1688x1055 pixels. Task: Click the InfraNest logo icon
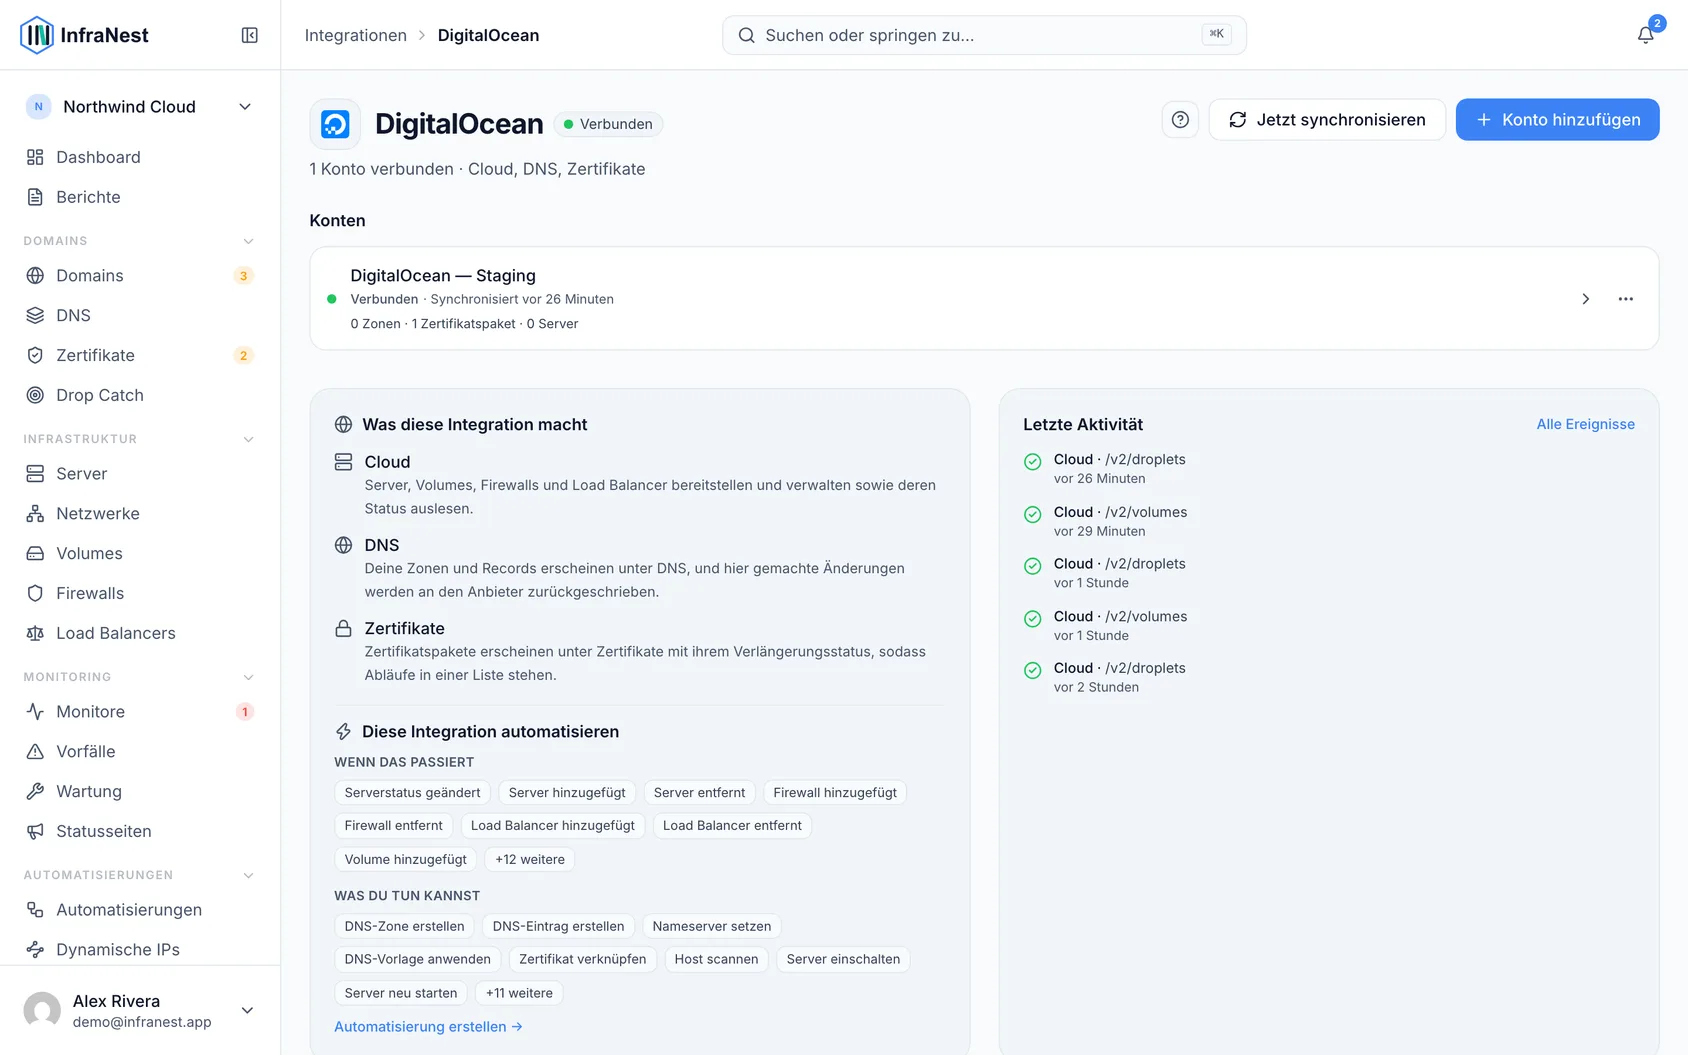[x=37, y=35]
